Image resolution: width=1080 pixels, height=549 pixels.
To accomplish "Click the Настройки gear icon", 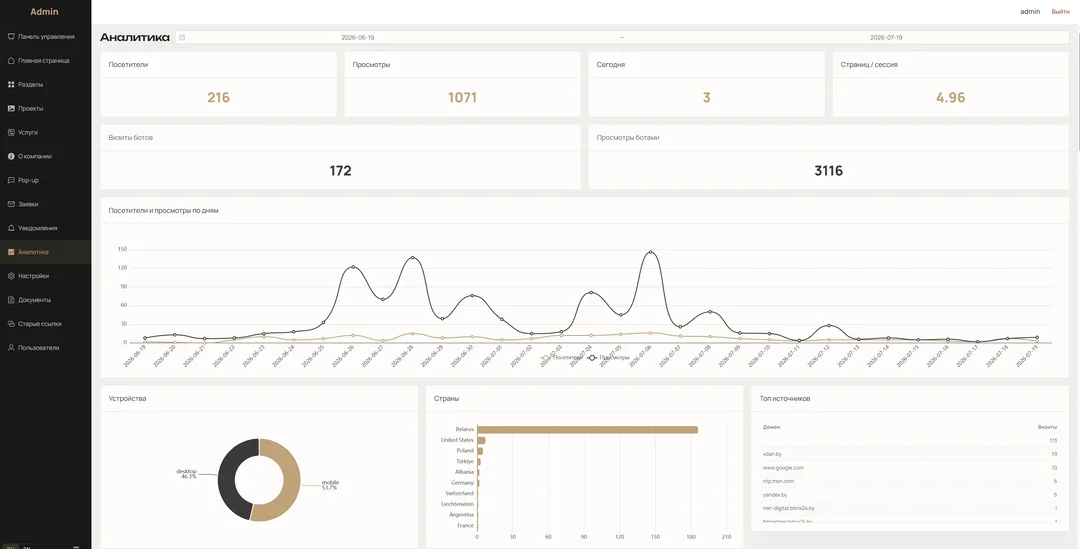I will (11, 276).
